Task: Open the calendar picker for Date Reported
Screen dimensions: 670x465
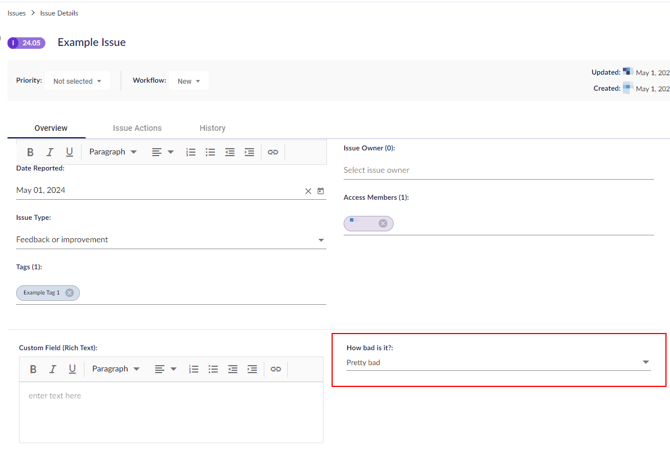Action: click(x=321, y=191)
